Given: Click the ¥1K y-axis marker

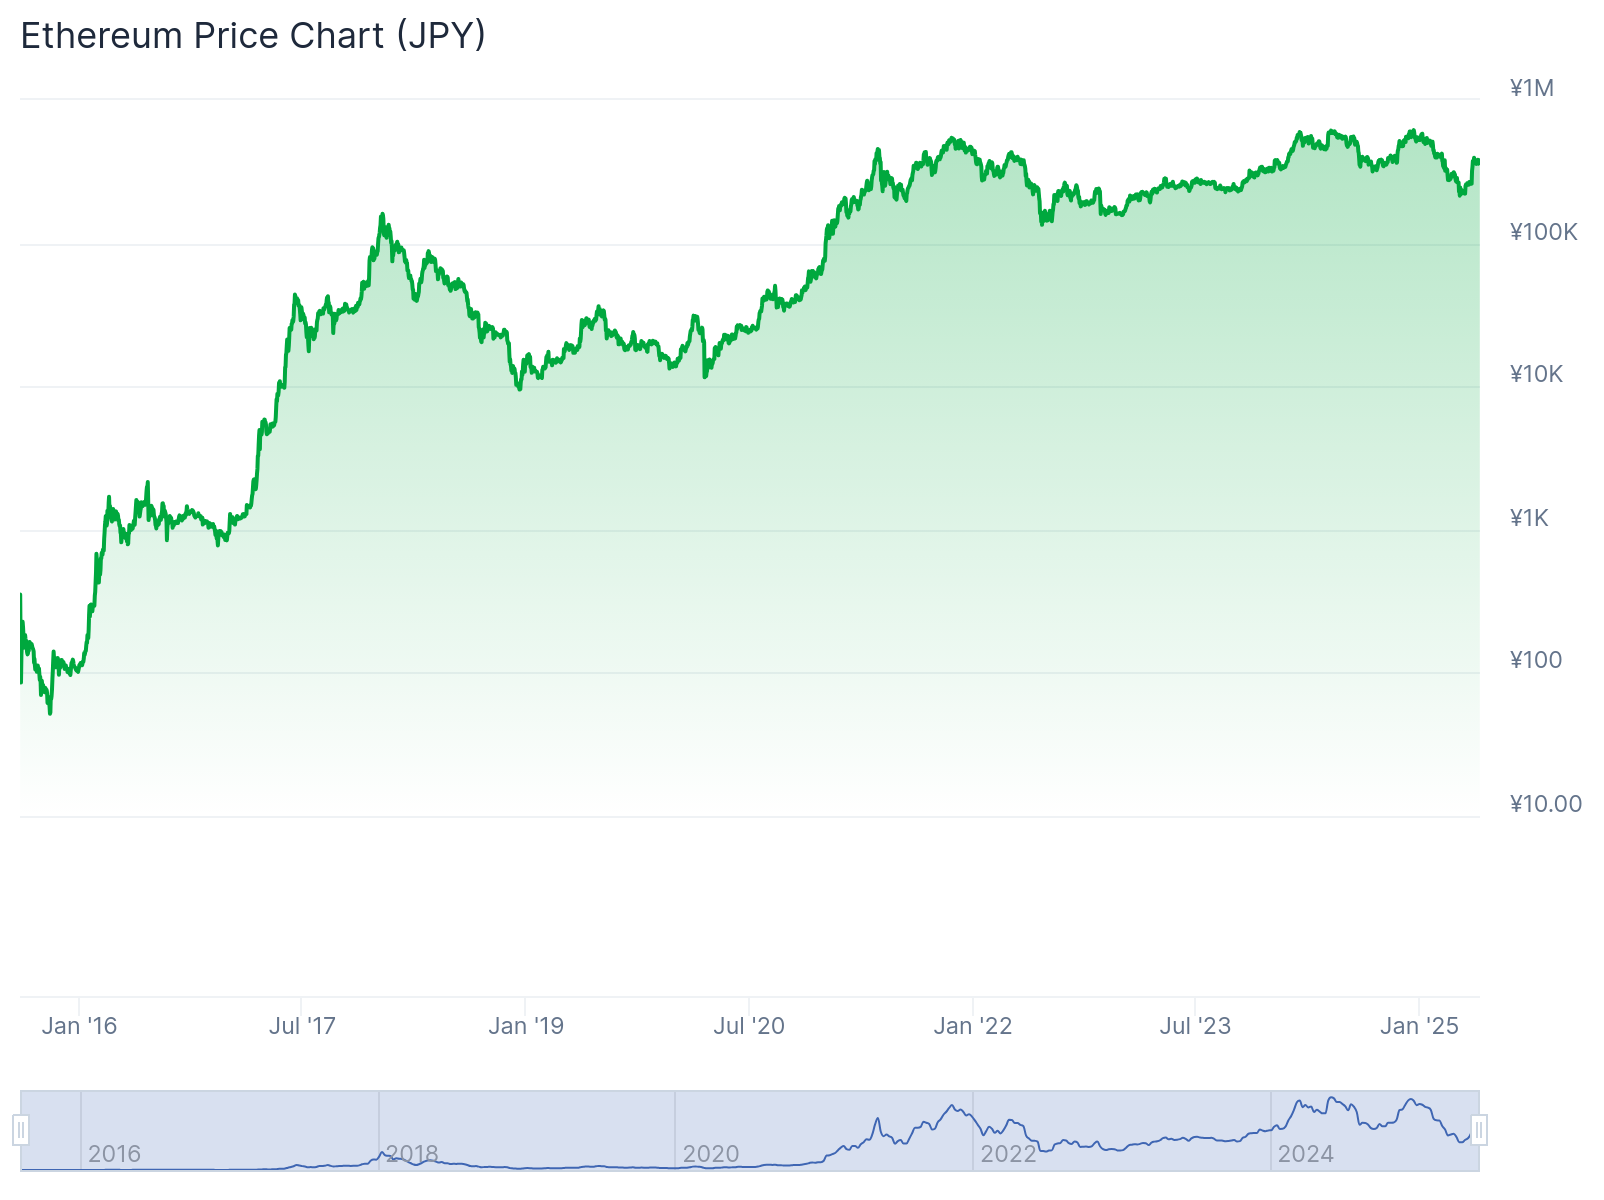Looking at the screenshot, I should [x=1530, y=517].
